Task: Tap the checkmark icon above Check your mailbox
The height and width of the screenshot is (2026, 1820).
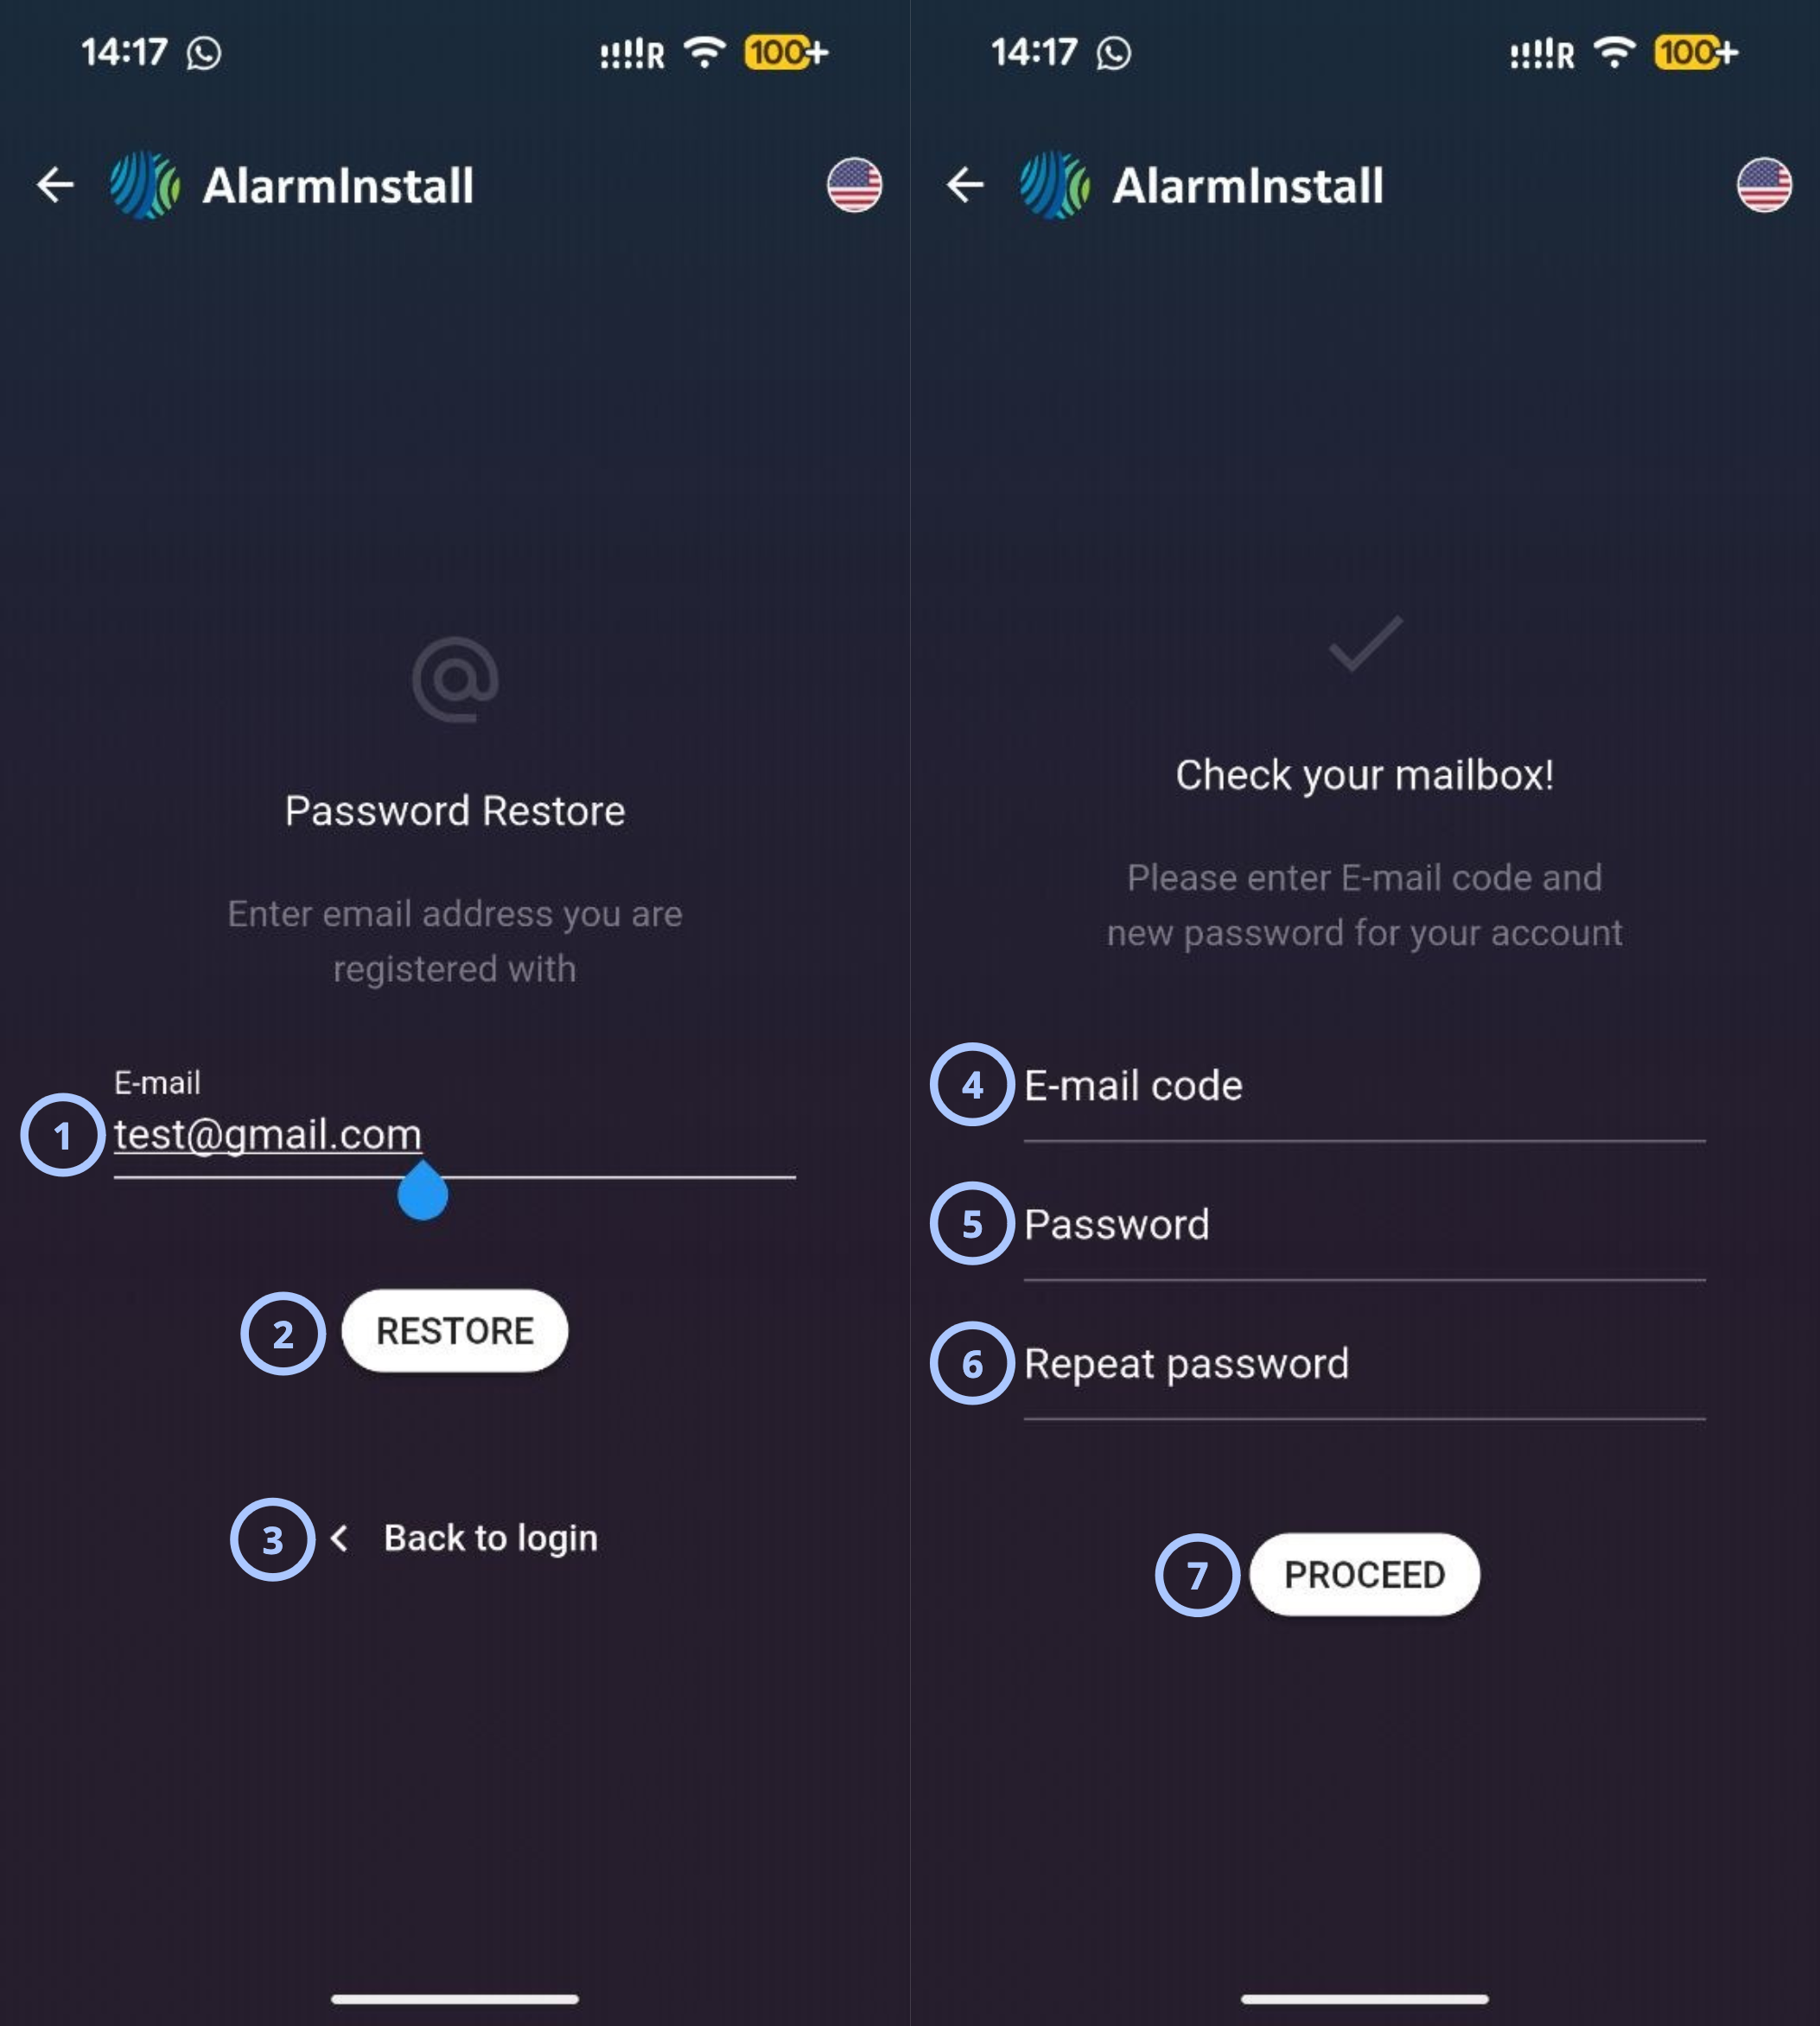Action: tap(1365, 644)
